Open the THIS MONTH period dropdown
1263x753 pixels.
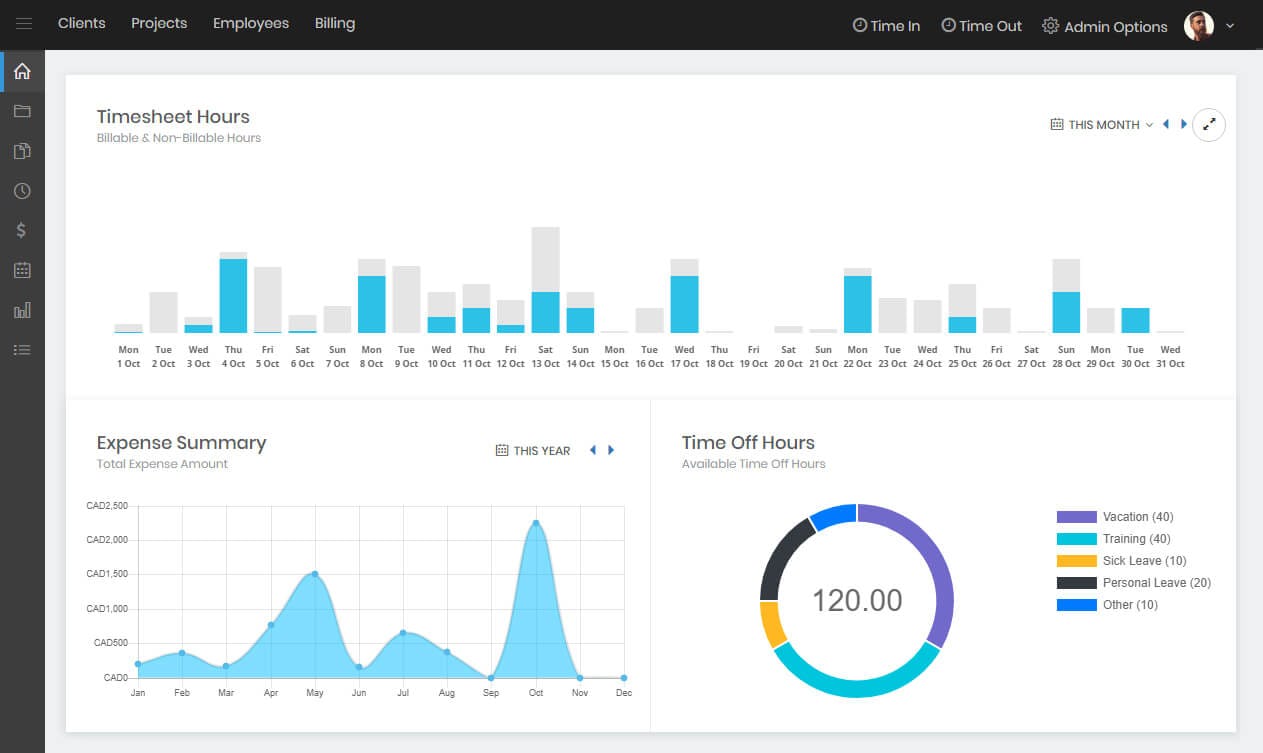coord(1100,124)
